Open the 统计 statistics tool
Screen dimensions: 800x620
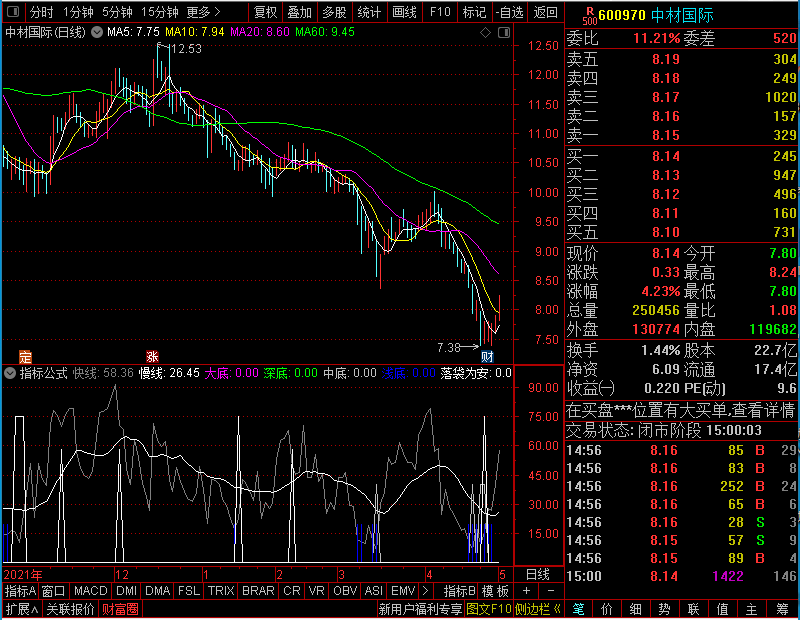tap(369, 12)
